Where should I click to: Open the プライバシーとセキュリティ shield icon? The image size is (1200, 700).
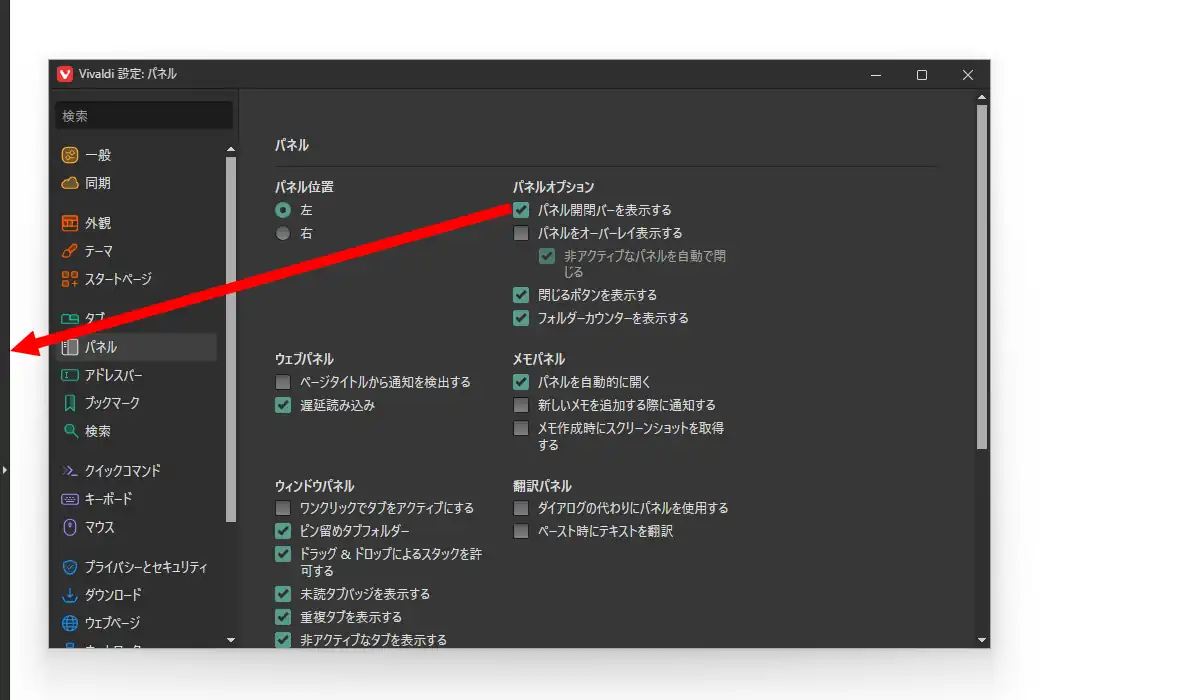click(x=70, y=567)
